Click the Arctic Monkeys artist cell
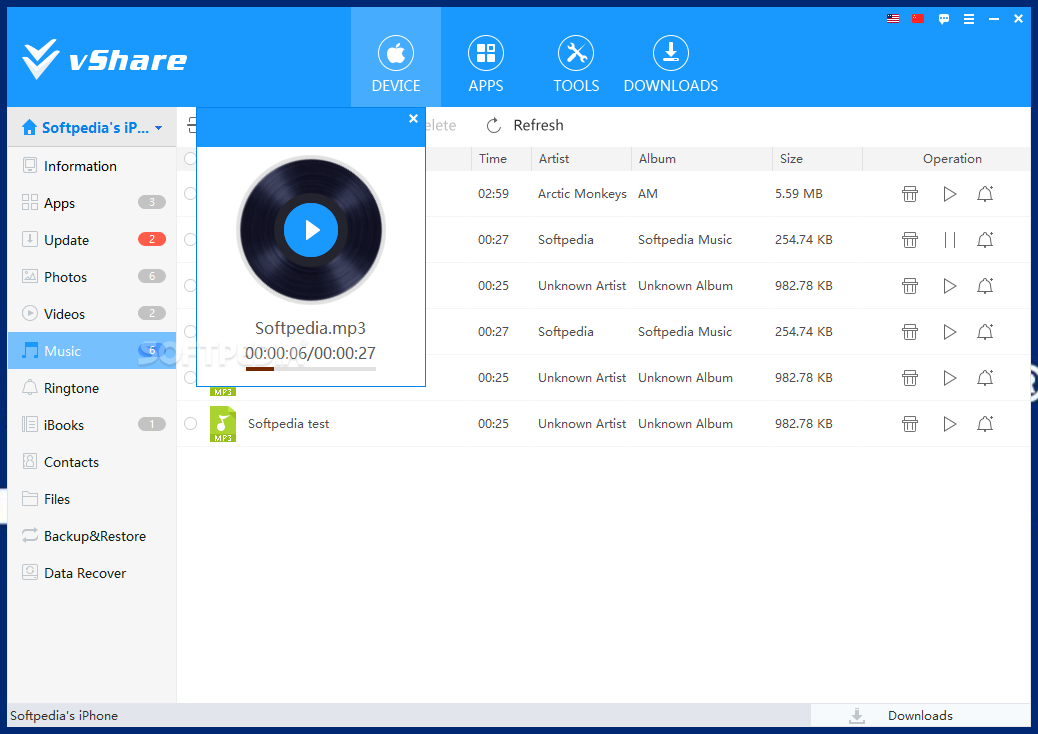Viewport: 1038px width, 734px height. pyautogui.click(x=582, y=194)
